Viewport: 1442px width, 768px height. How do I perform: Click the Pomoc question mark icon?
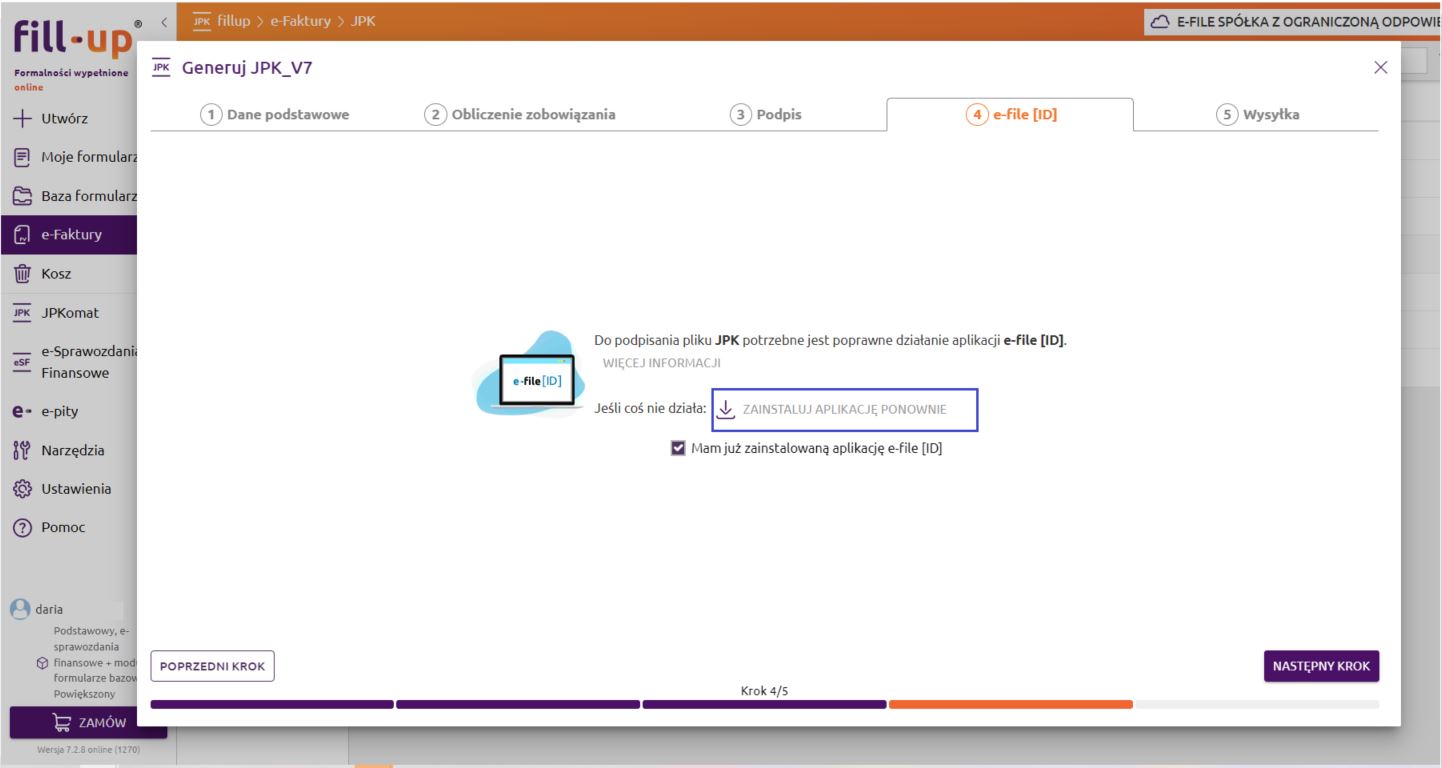coord(22,528)
